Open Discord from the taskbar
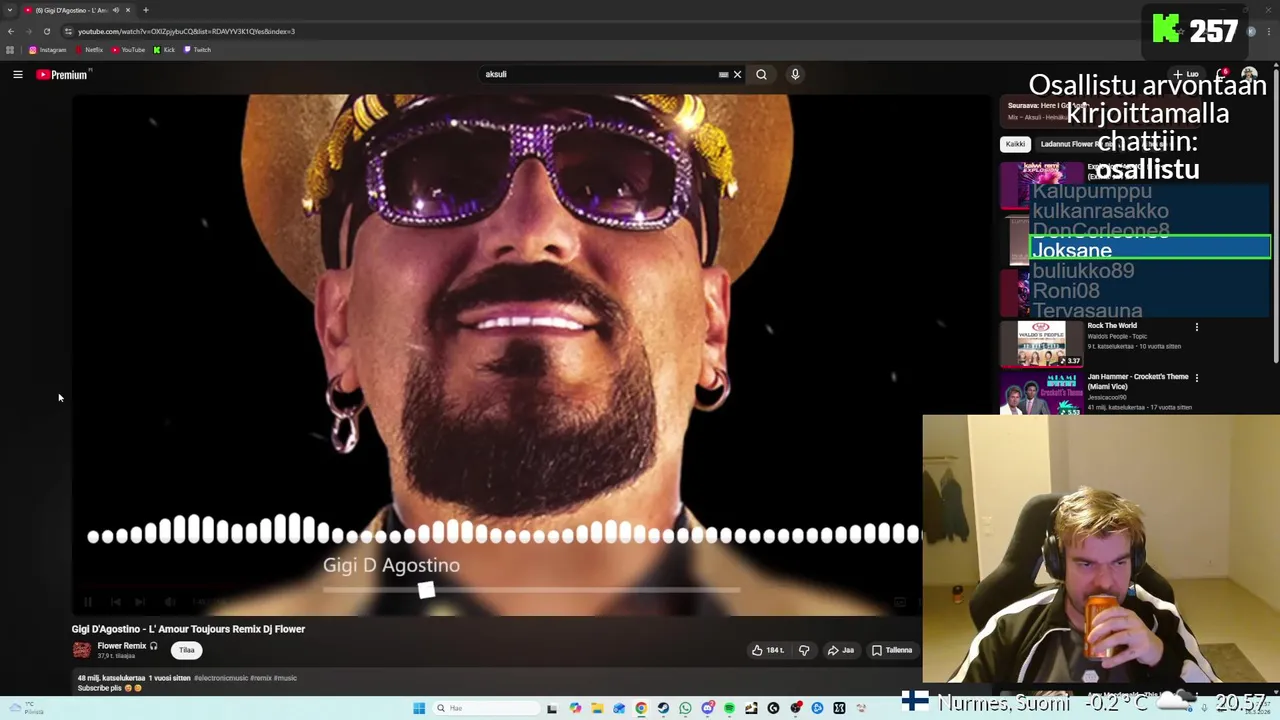 pyautogui.click(x=707, y=708)
